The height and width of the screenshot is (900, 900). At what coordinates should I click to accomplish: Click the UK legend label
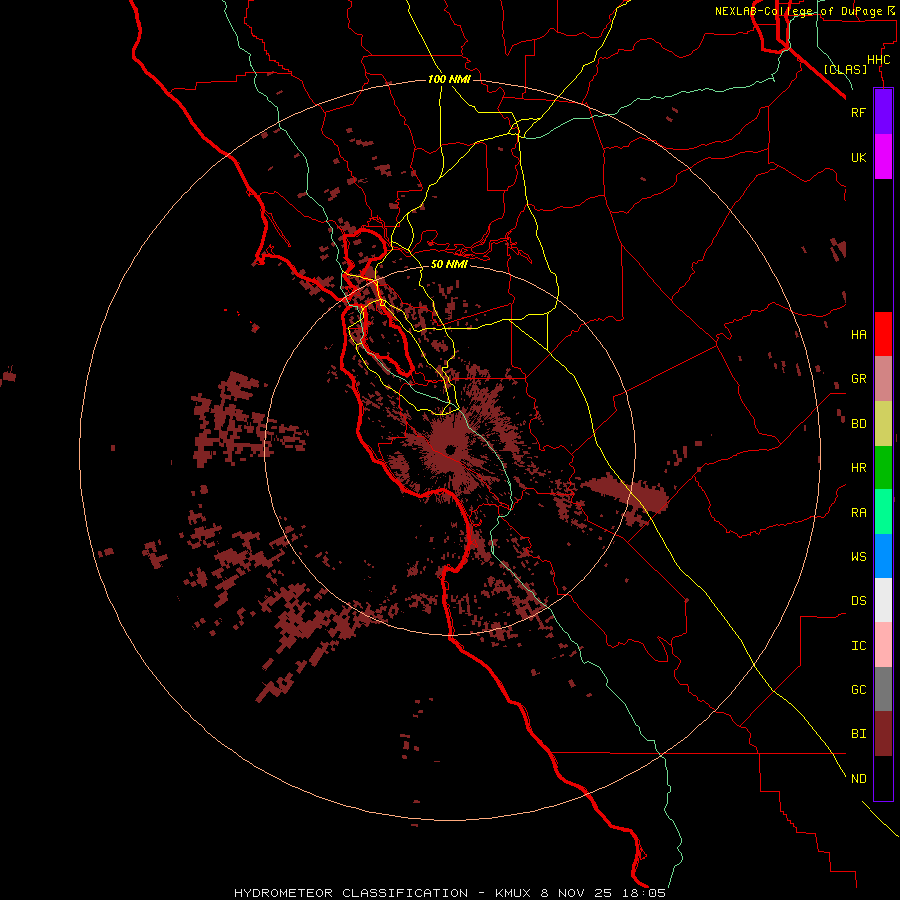pyautogui.click(x=858, y=157)
